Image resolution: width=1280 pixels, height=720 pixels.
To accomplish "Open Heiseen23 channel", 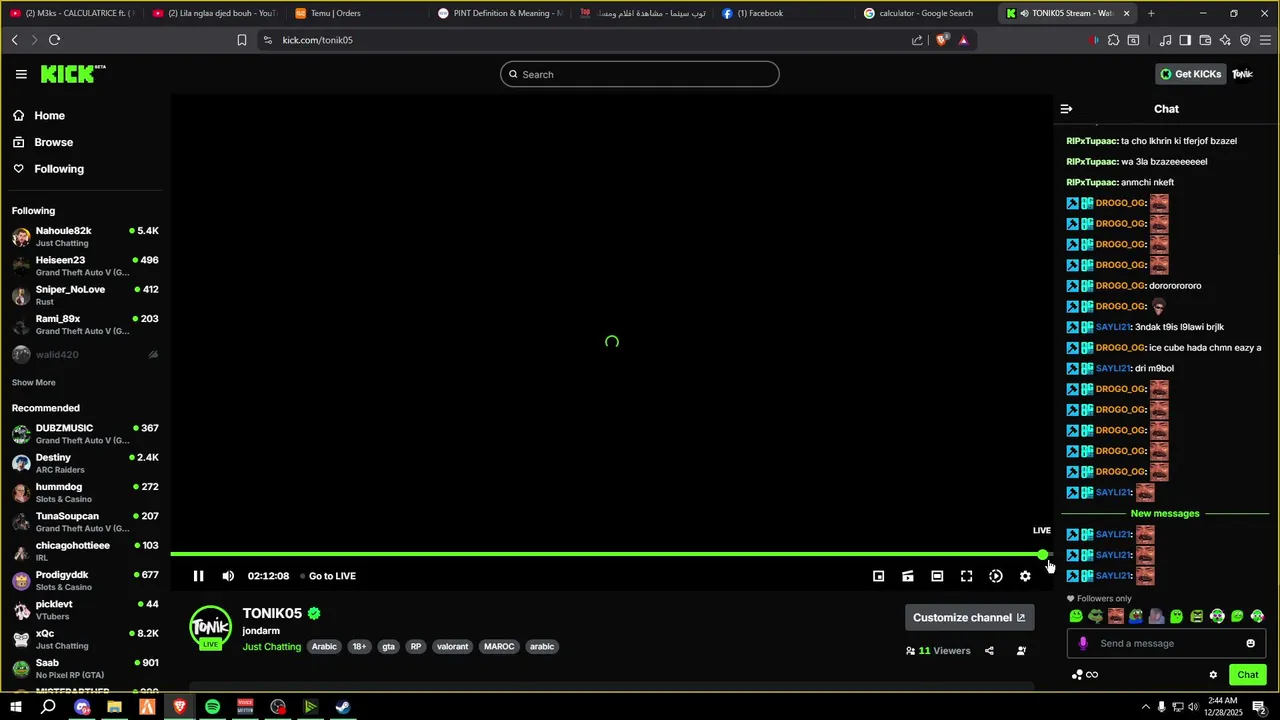I will 85,266.
